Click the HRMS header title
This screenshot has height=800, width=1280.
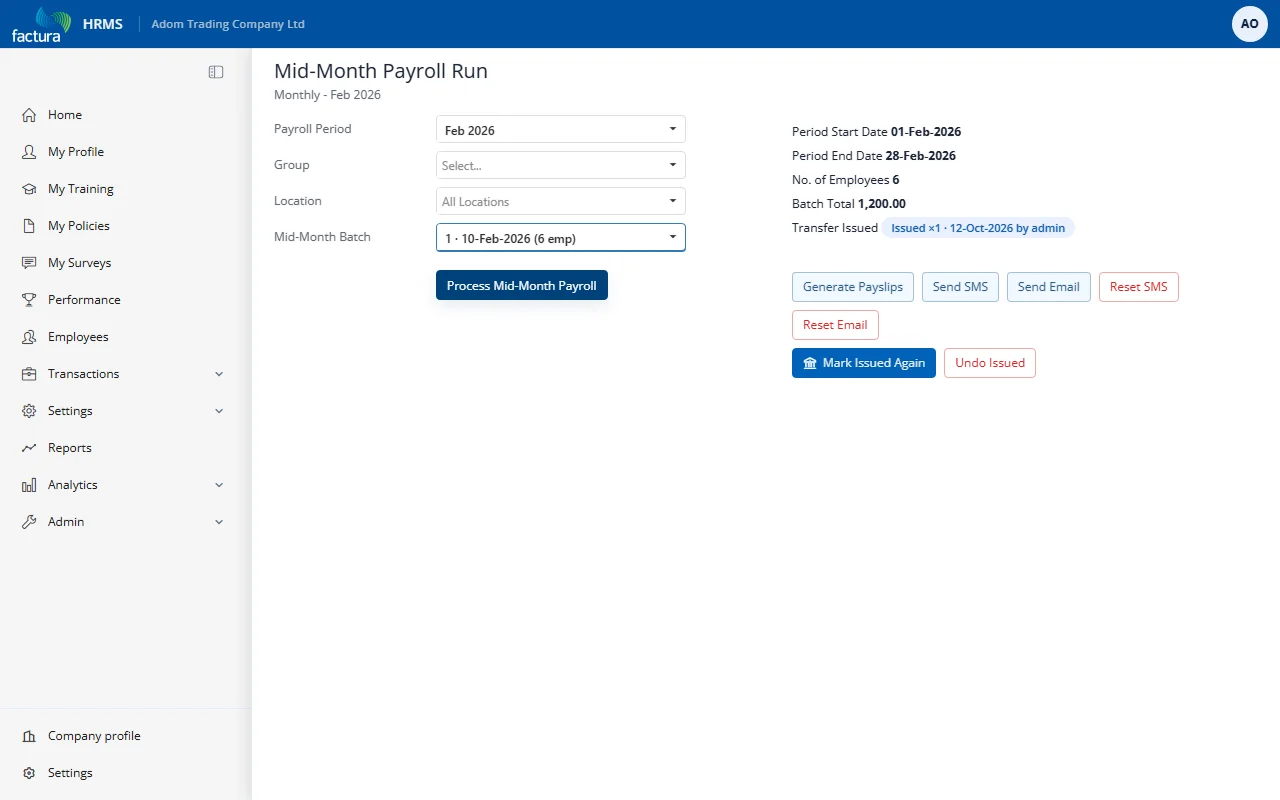pyautogui.click(x=103, y=24)
